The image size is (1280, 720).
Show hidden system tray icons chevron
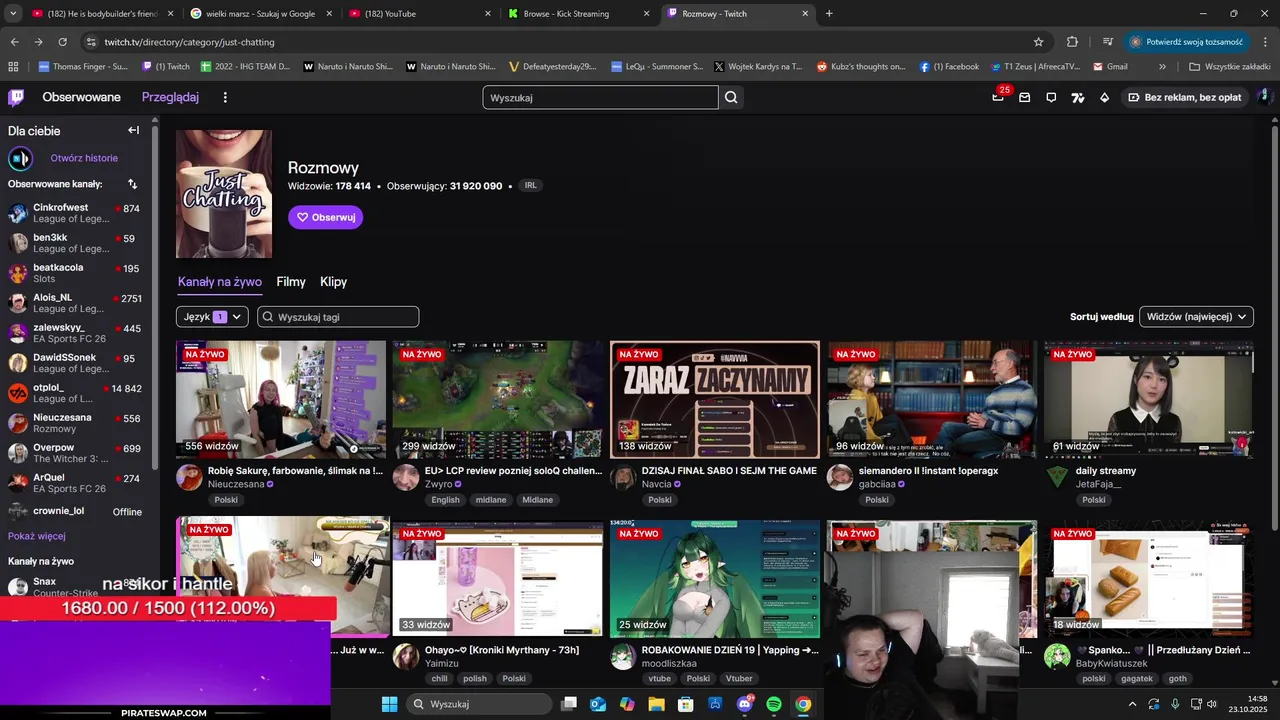coord(1133,704)
